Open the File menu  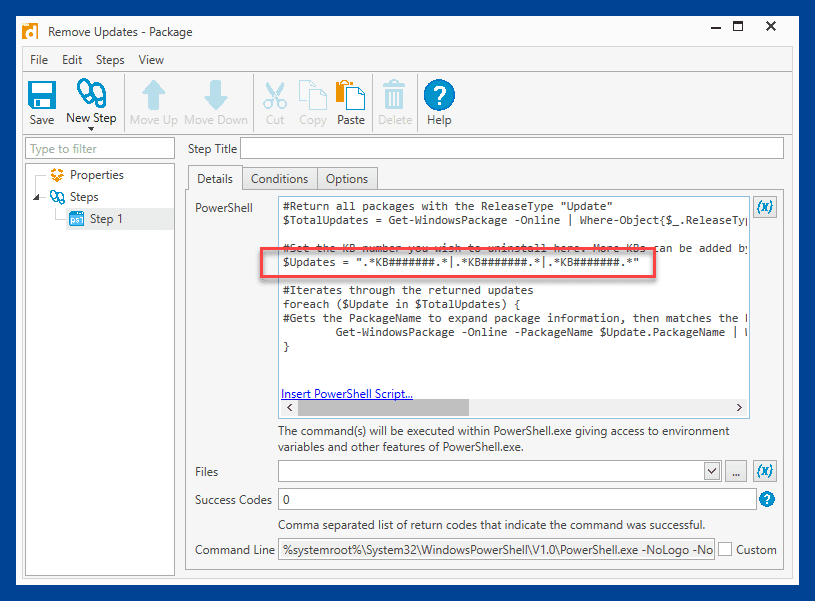[39, 60]
